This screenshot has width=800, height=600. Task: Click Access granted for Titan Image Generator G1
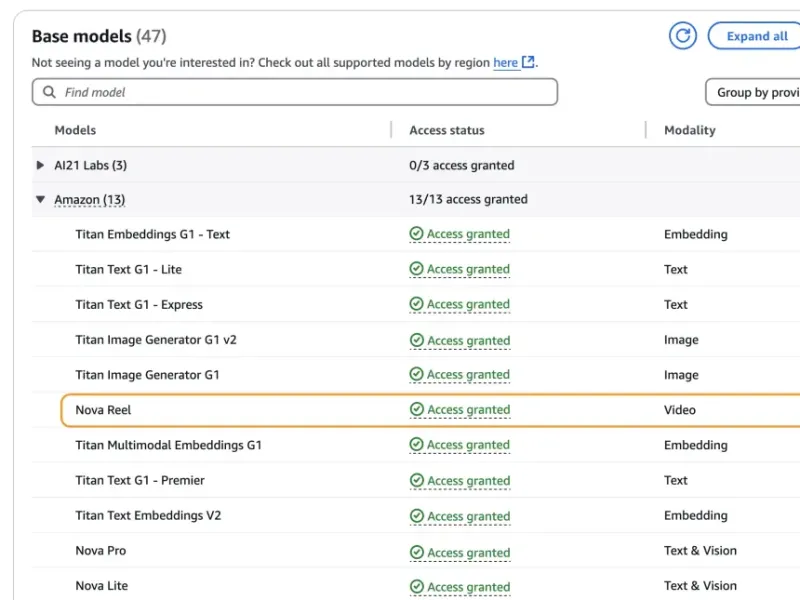point(468,374)
